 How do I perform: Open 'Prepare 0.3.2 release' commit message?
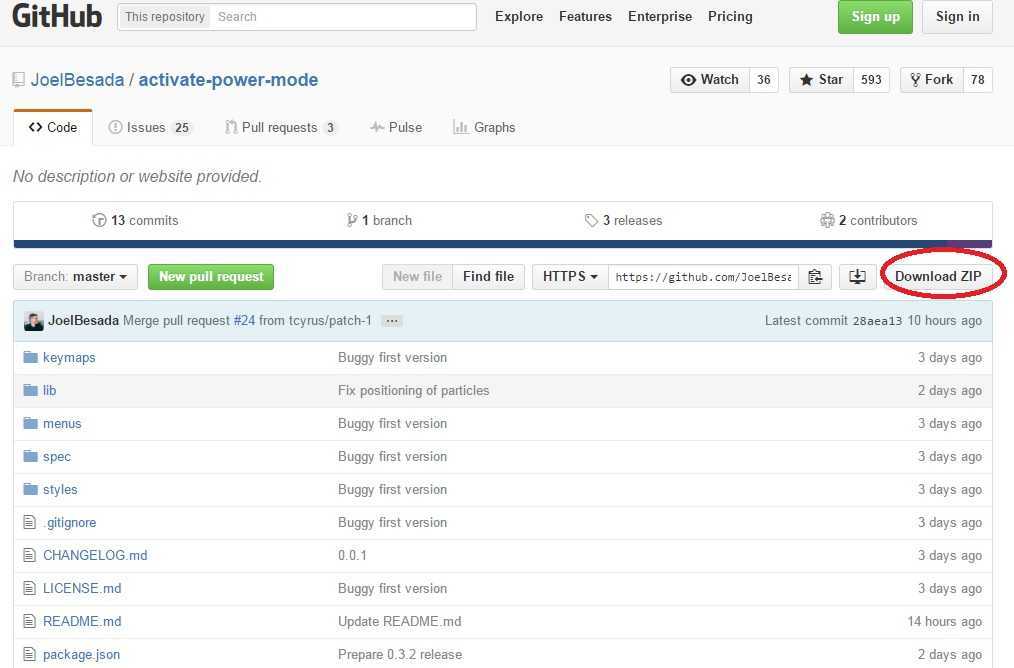400,654
